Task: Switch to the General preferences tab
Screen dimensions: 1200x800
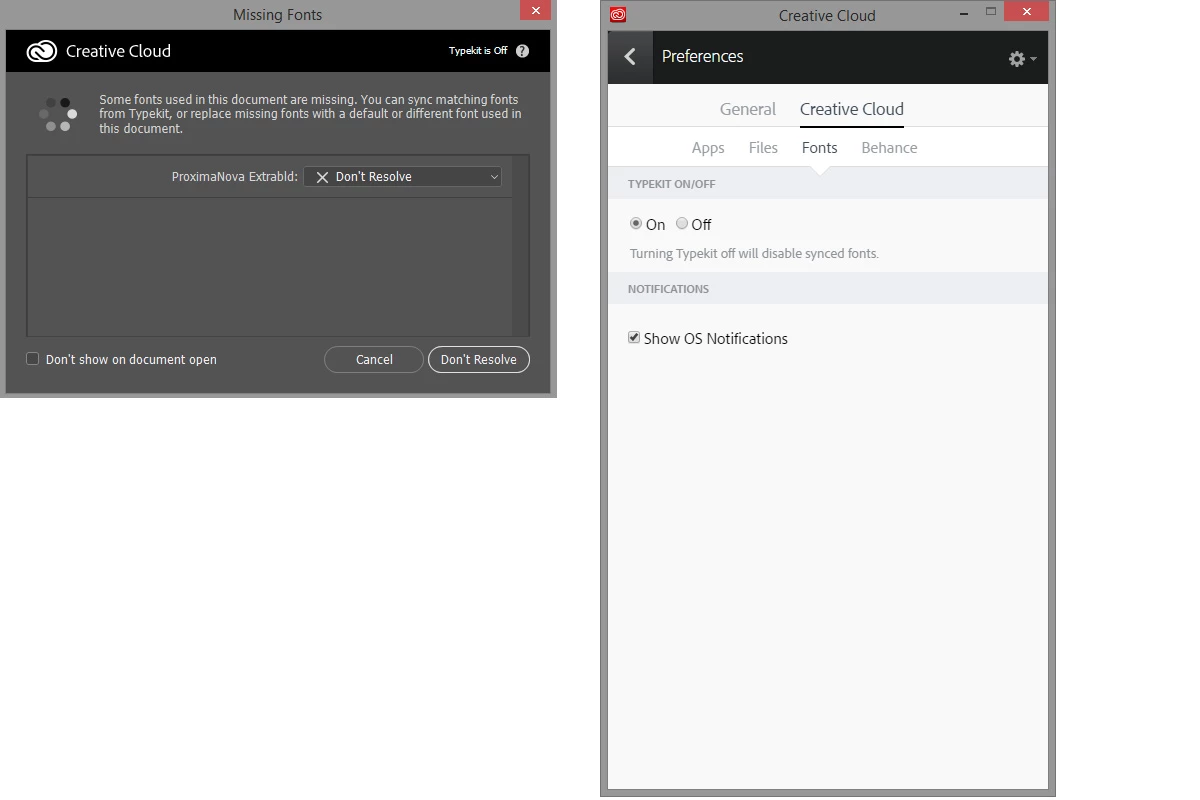Action: pyautogui.click(x=748, y=109)
